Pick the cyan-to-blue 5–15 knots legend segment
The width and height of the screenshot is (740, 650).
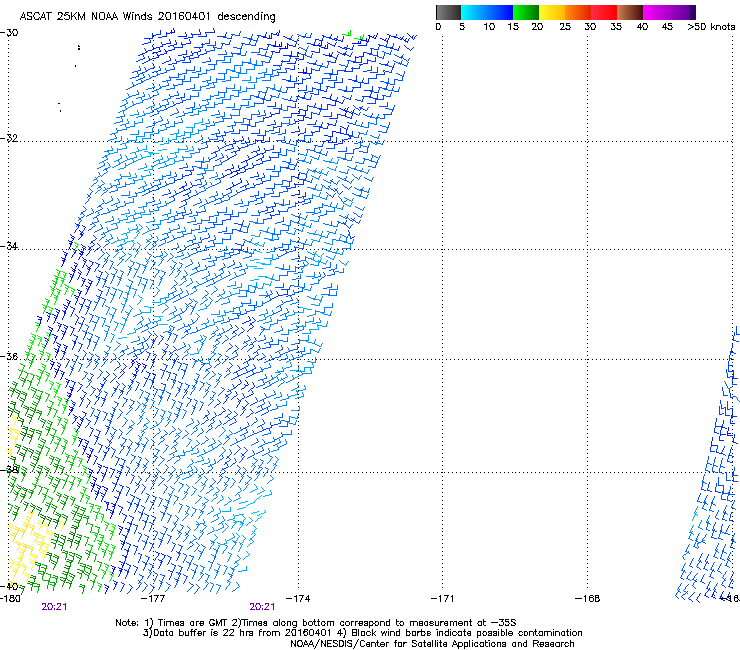pos(487,12)
